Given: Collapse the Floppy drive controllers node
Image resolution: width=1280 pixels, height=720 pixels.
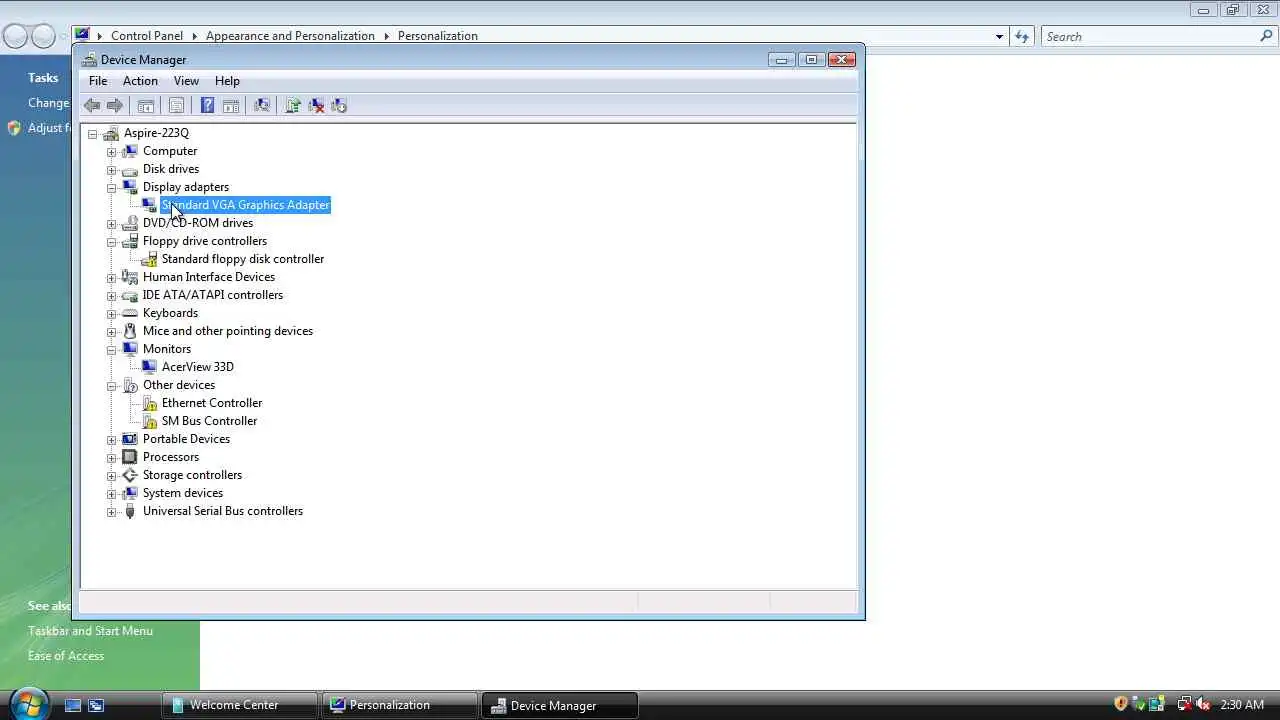Looking at the screenshot, I should point(112,241).
